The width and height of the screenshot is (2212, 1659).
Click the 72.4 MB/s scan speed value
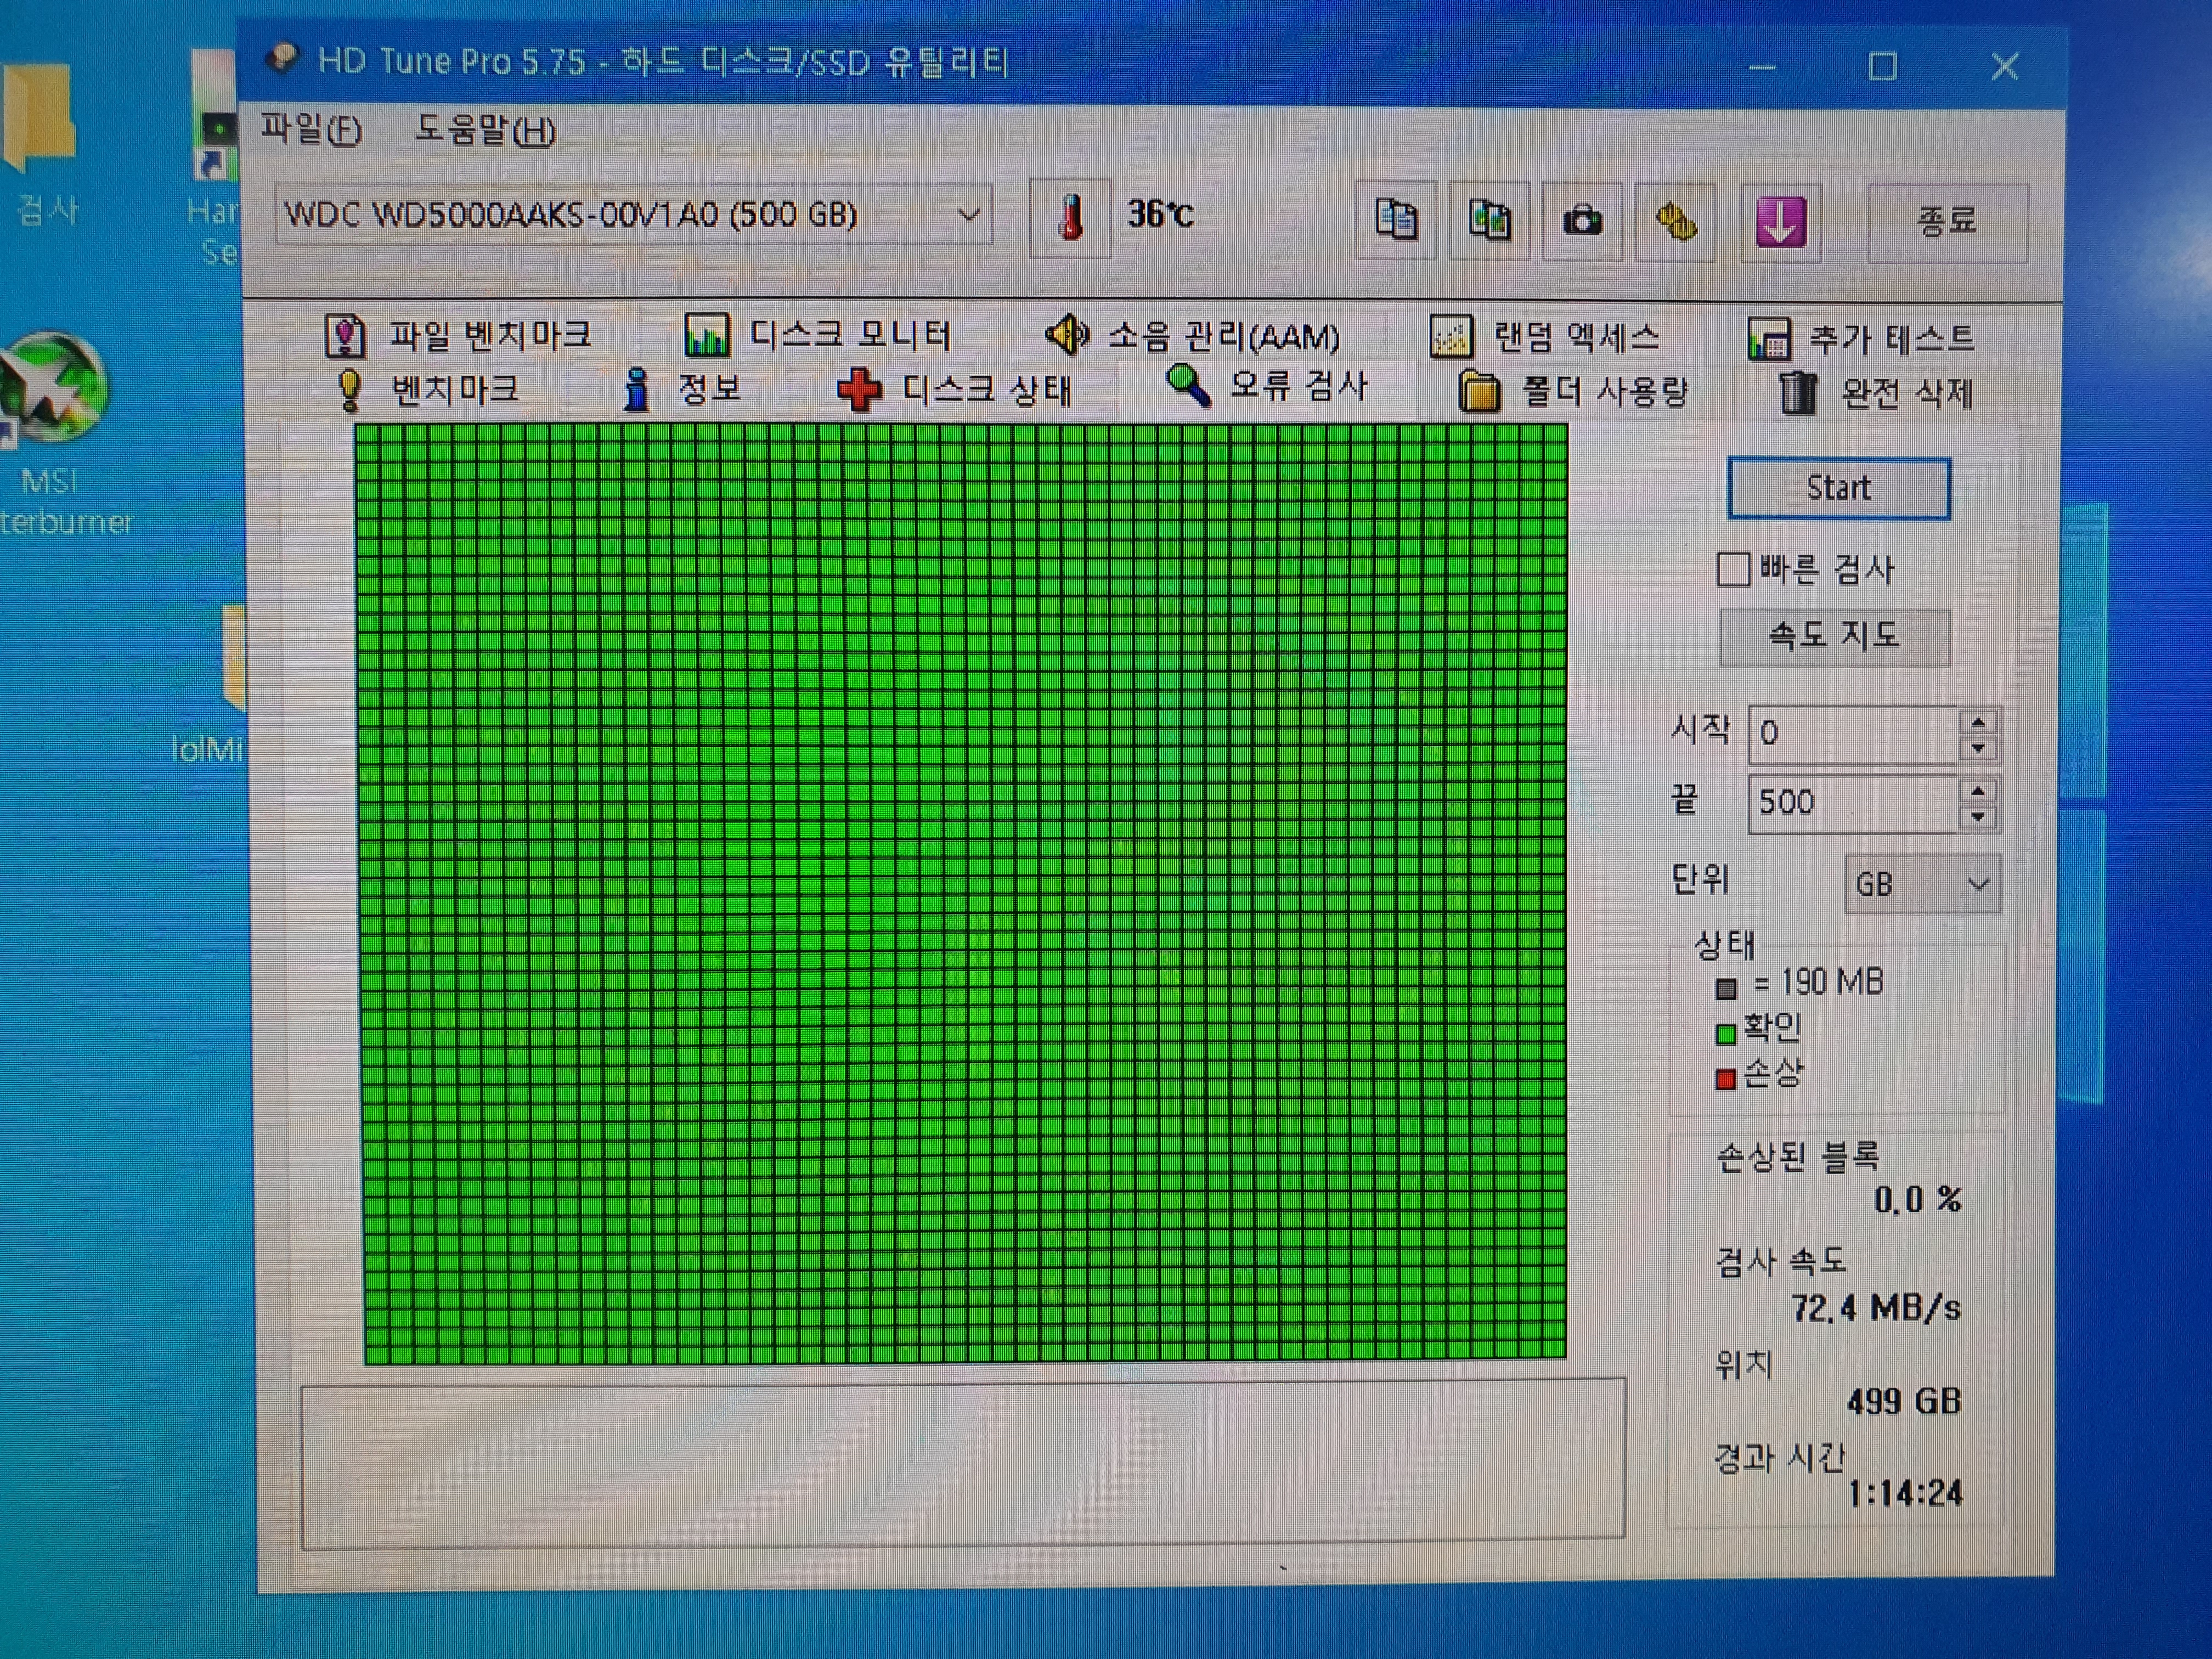click(1876, 1308)
